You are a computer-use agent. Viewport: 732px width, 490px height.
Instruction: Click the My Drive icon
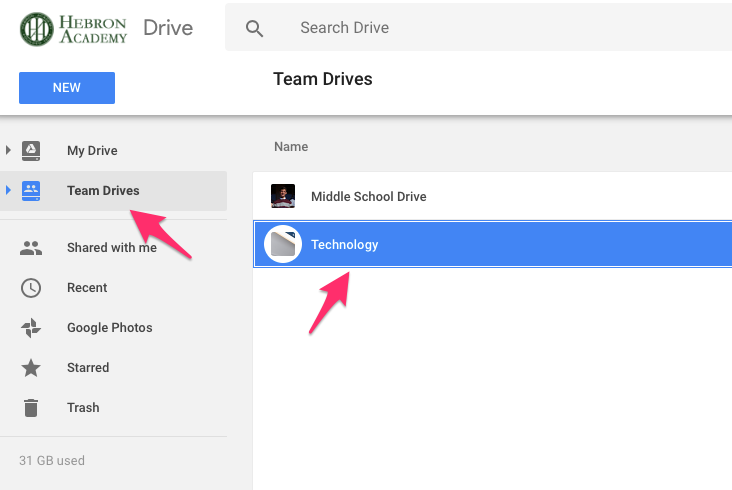[x=31, y=151]
